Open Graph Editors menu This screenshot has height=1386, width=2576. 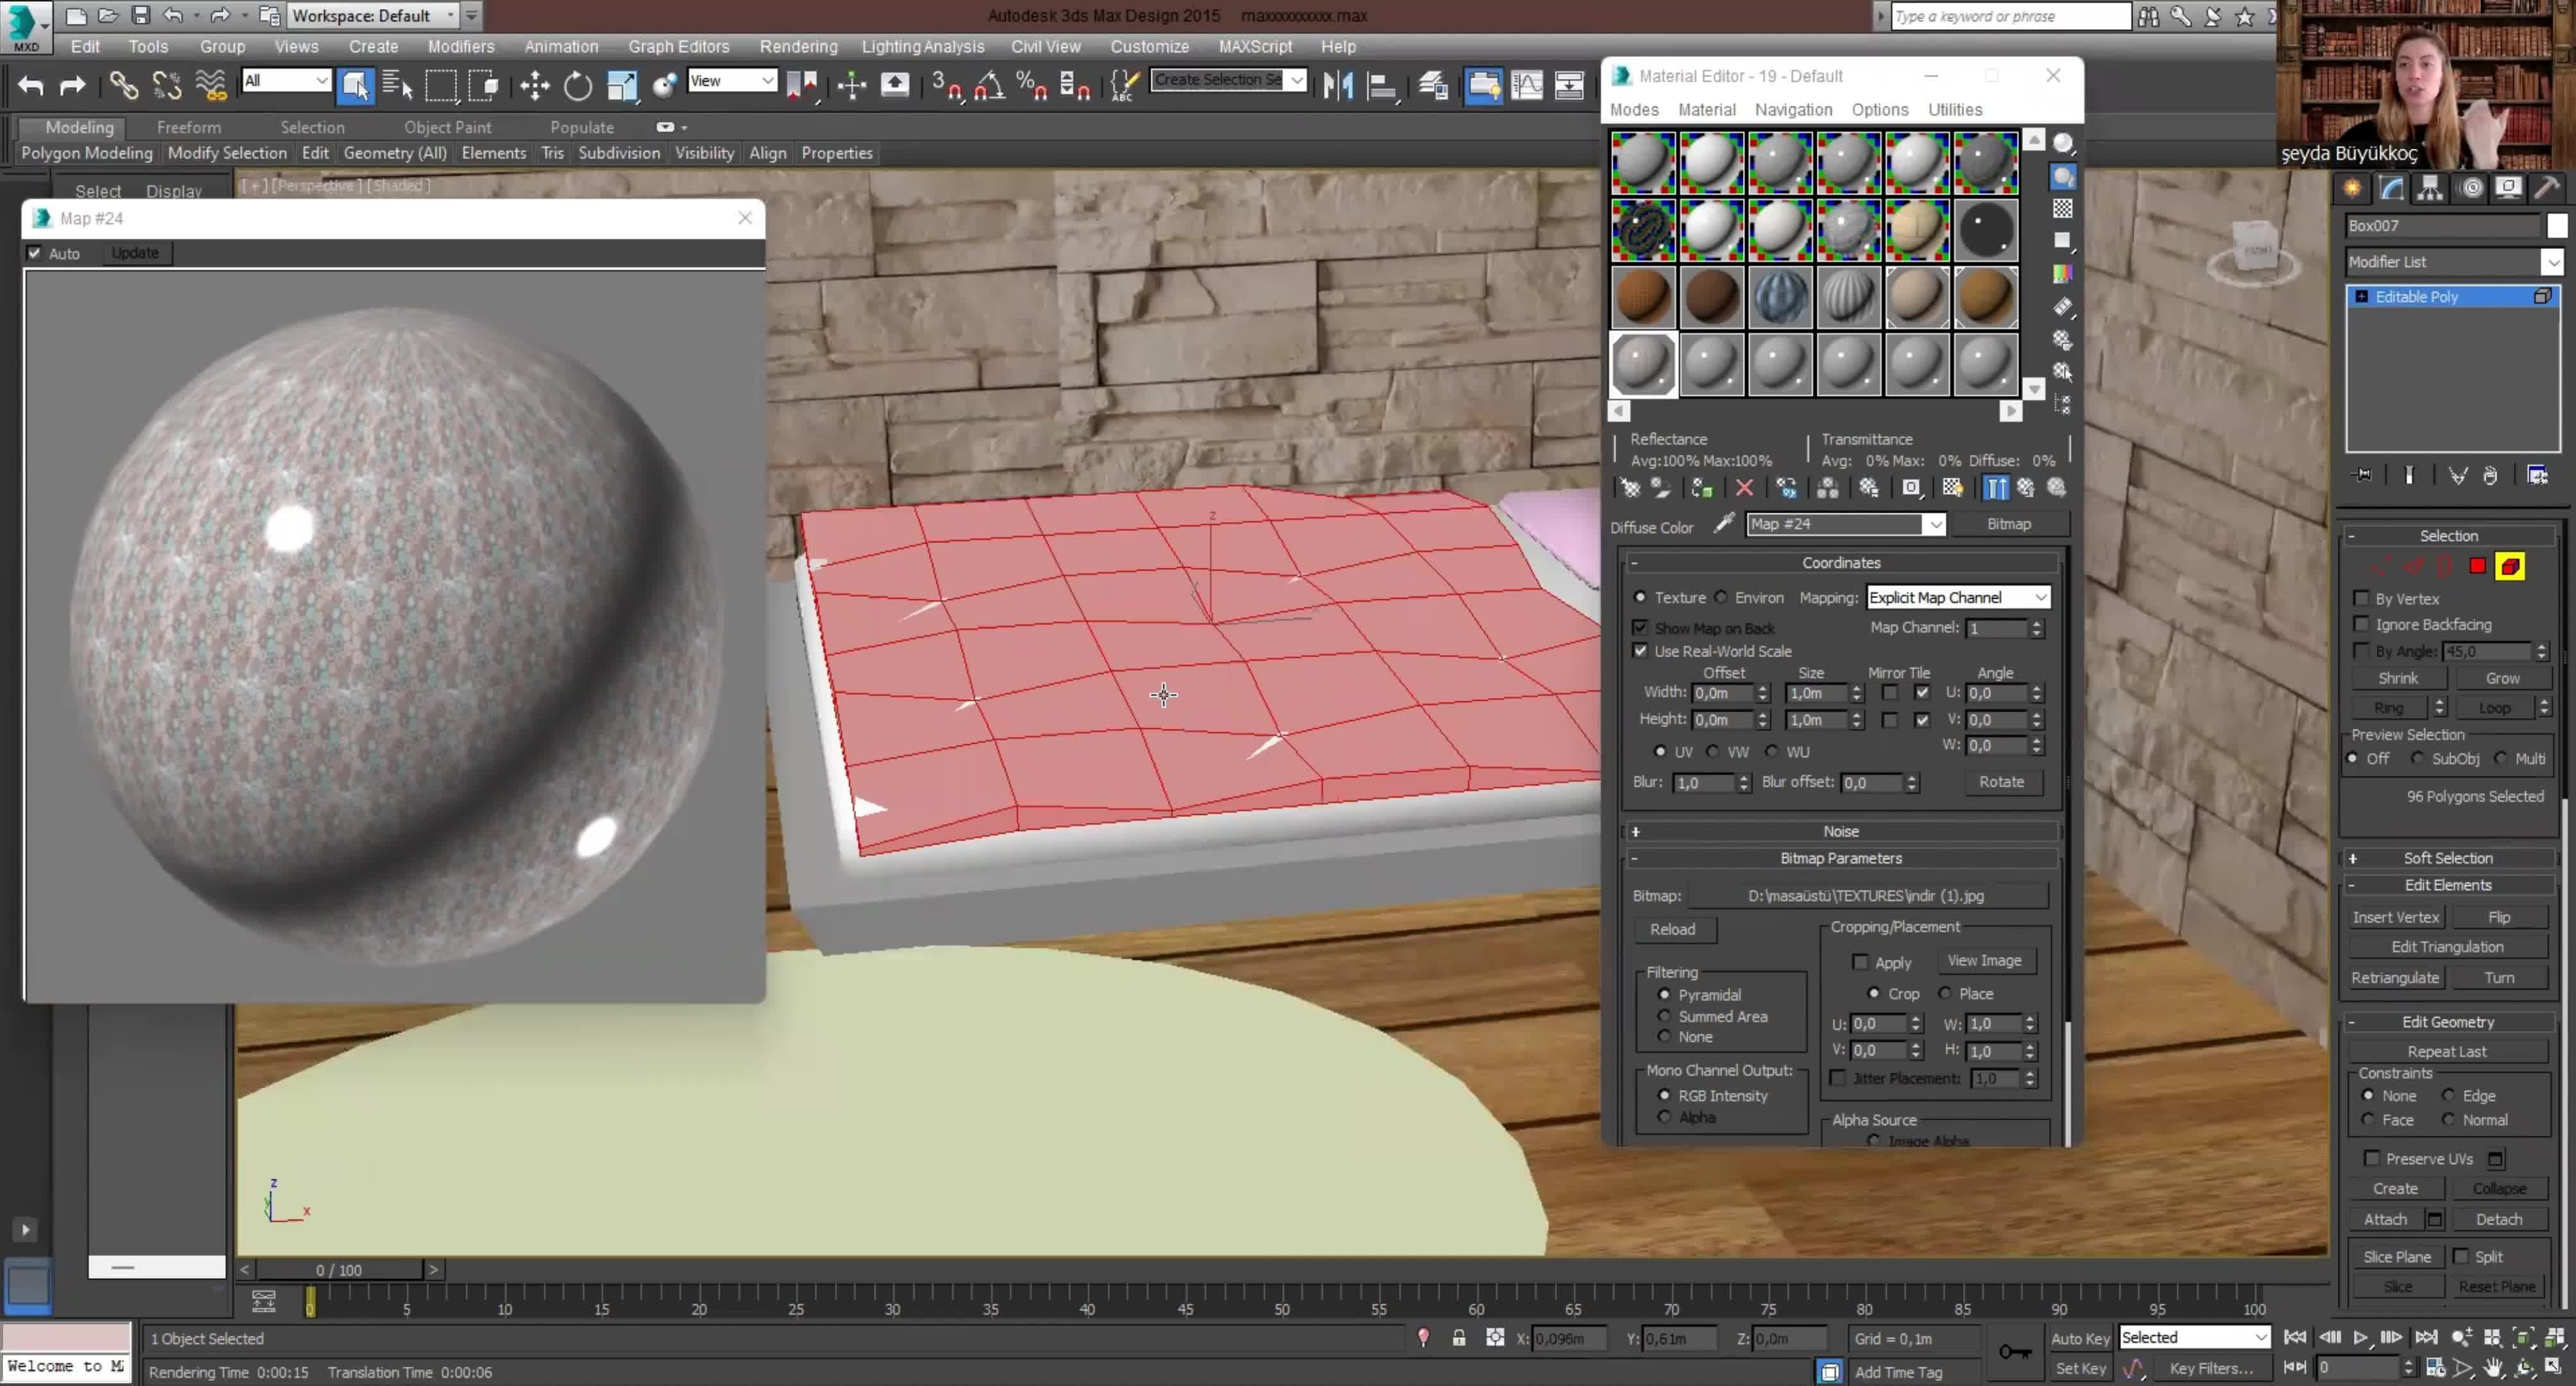pyautogui.click(x=678, y=46)
